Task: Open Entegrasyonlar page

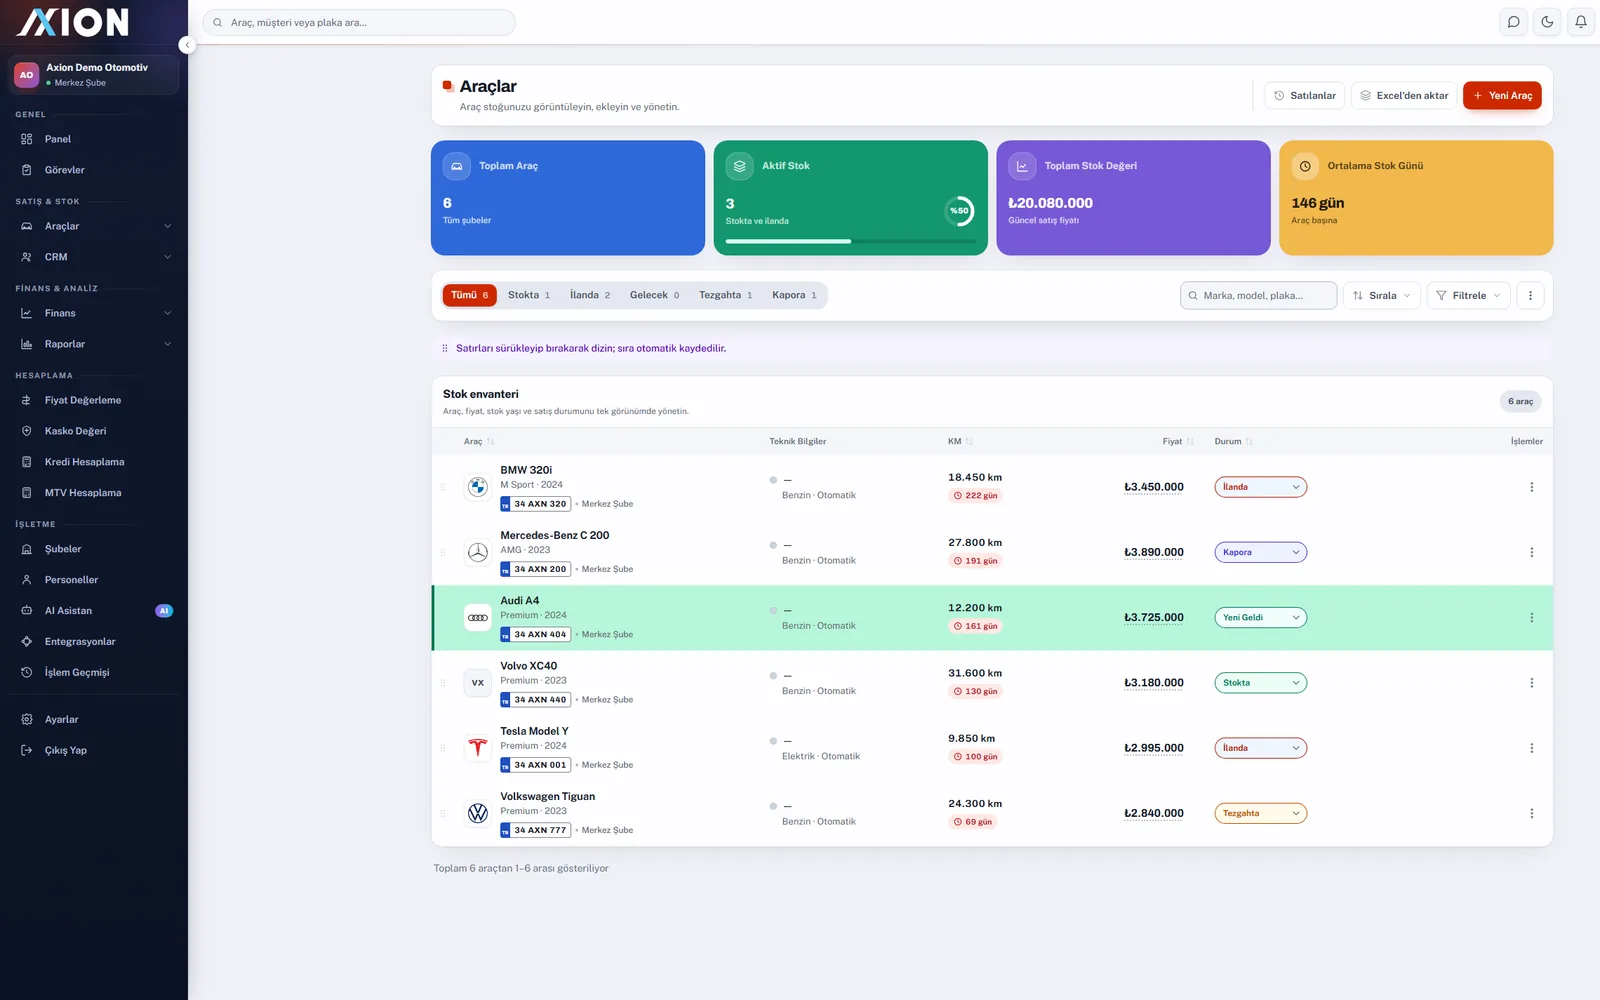Action: pyautogui.click(x=94, y=642)
